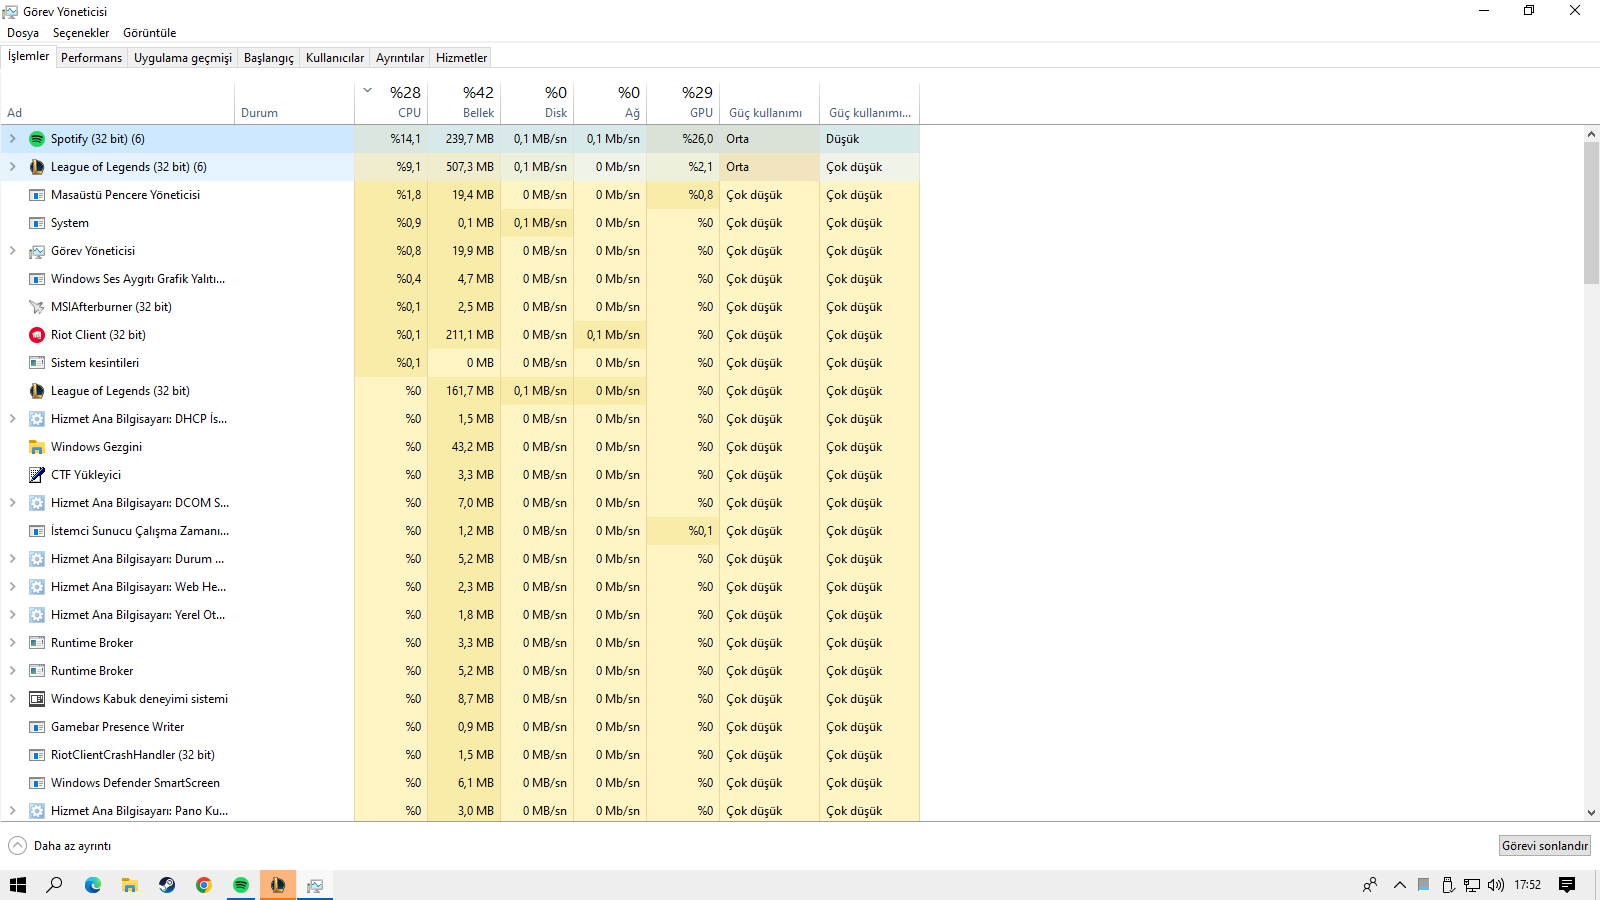
Task: Select the İstemci Sunucu Çalışma Zamanı row
Action: click(x=460, y=531)
